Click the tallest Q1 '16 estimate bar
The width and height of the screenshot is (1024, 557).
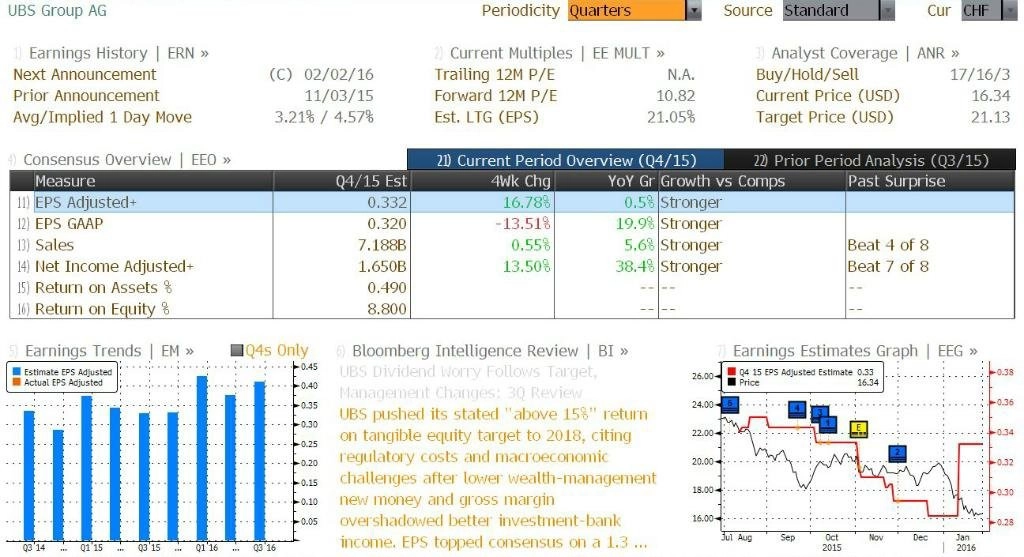click(x=202, y=458)
